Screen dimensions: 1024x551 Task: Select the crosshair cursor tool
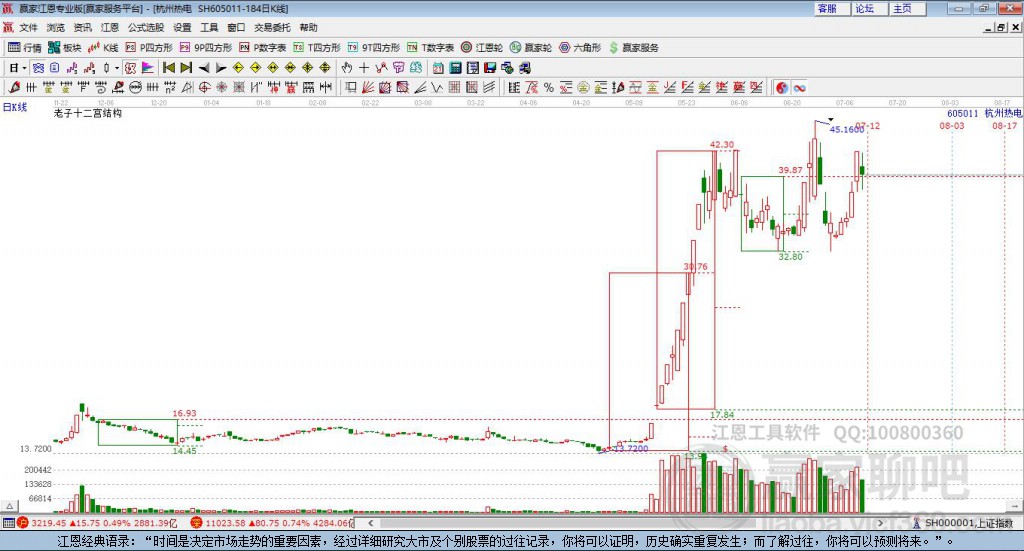pos(364,68)
